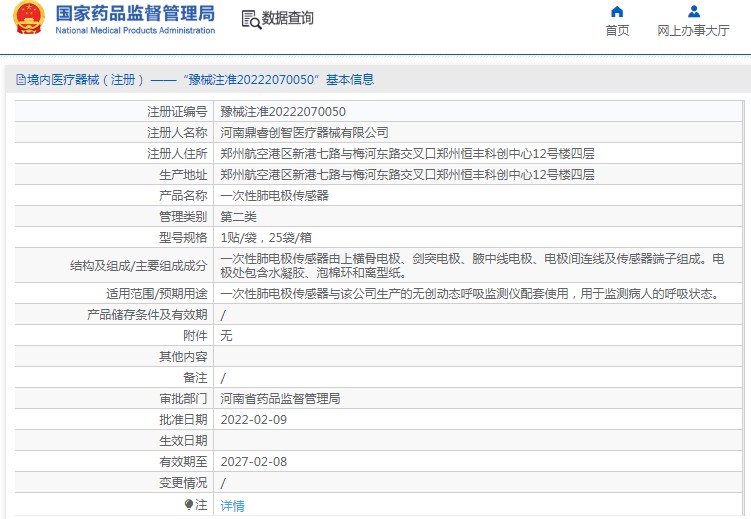
Task: Click 河南省药品监督管理局 approval department
Action: 280,399
